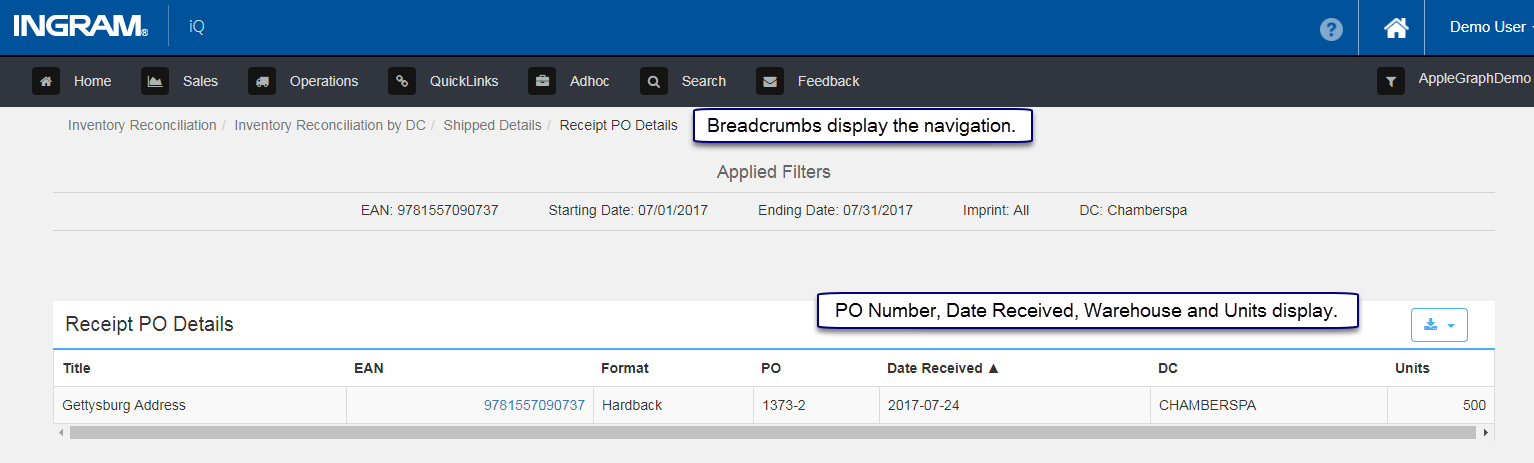Click the Applied Filters heading

pyautogui.click(x=774, y=172)
